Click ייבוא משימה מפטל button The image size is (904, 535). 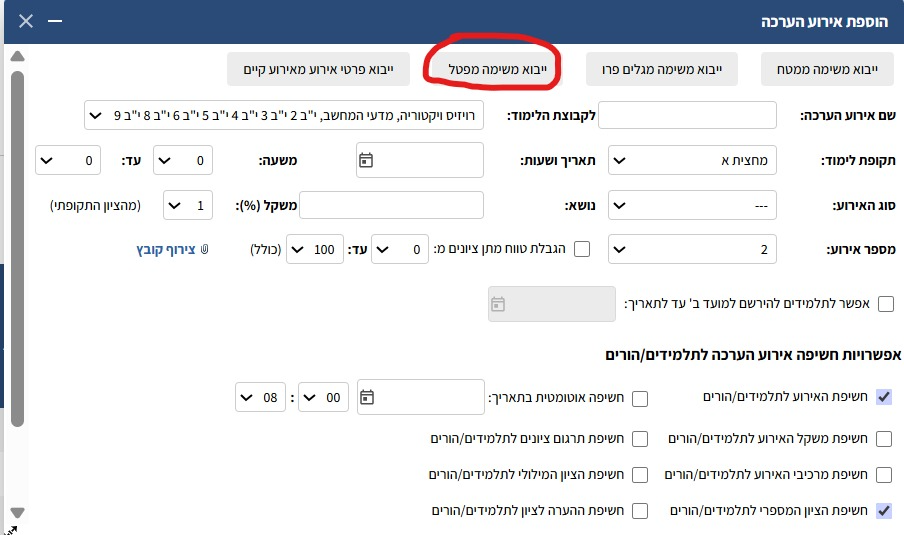498,69
